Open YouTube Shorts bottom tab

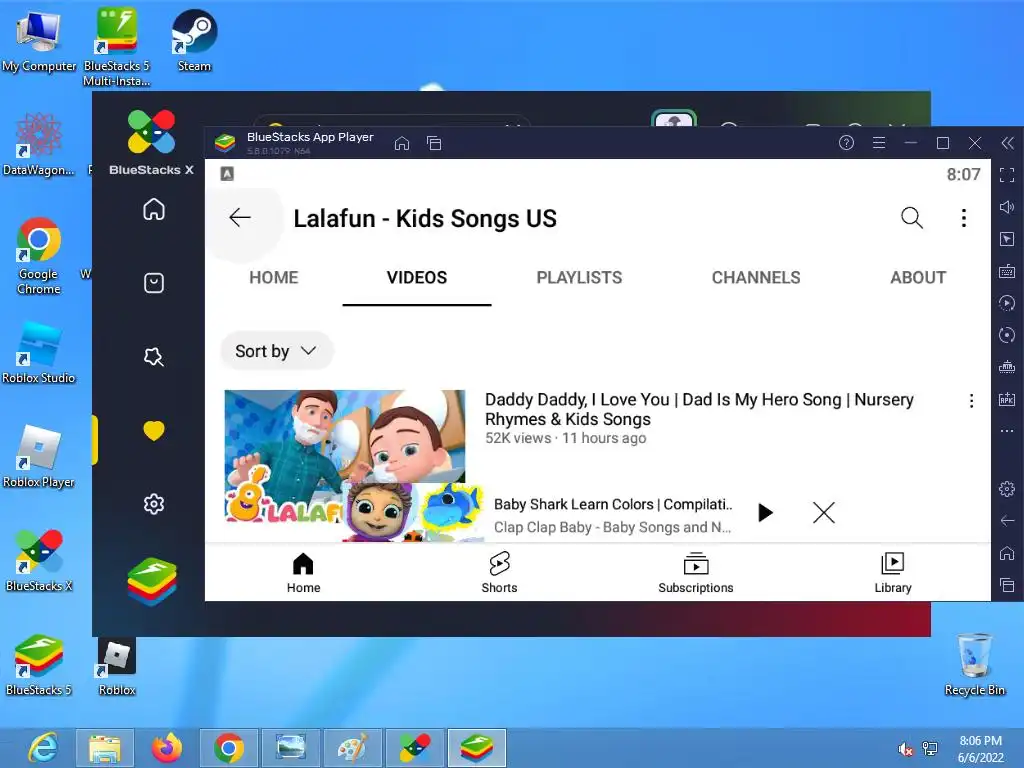(x=500, y=573)
